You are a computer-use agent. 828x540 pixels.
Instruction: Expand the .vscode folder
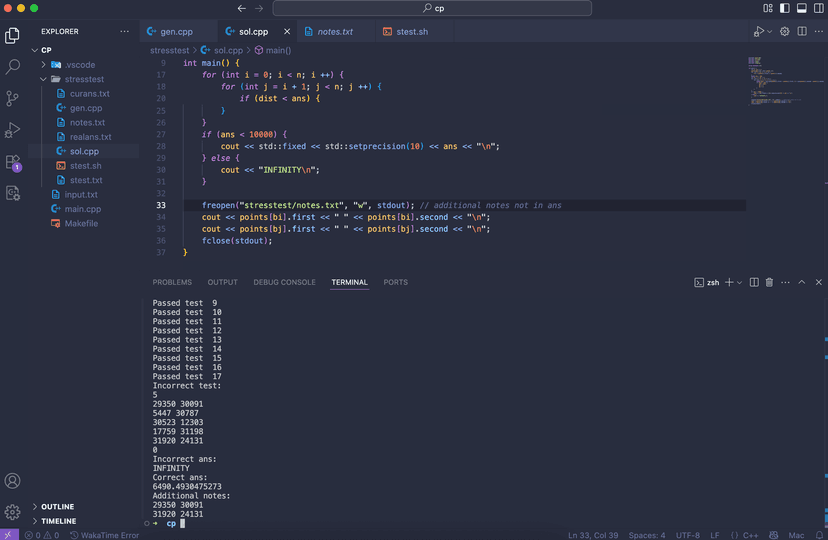pyautogui.click(x=80, y=65)
